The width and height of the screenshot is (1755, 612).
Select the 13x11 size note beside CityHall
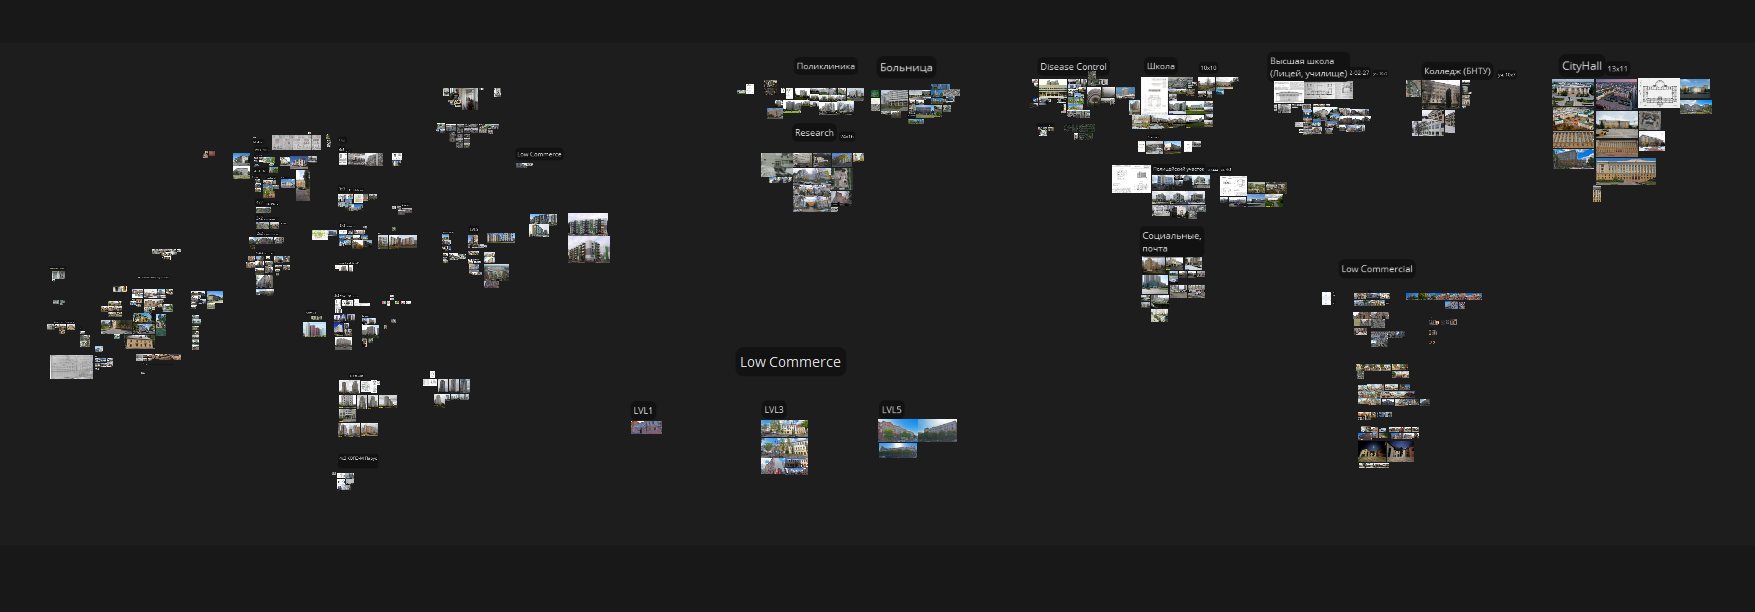1617,69
